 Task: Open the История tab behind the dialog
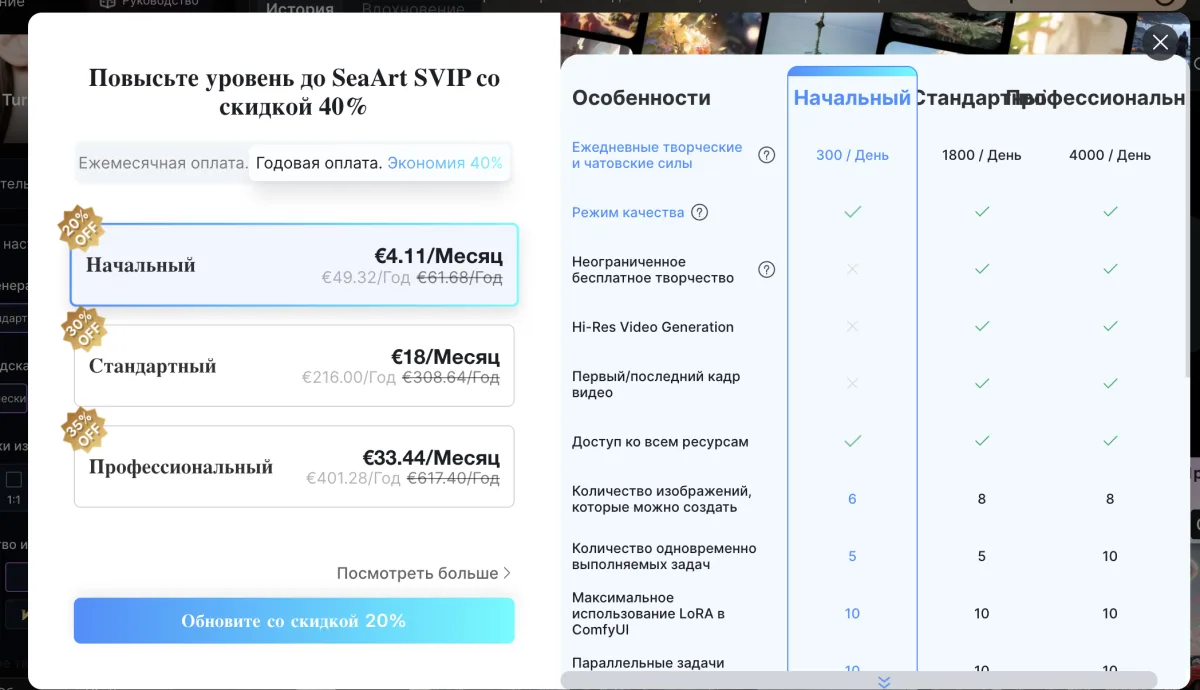tap(300, 8)
